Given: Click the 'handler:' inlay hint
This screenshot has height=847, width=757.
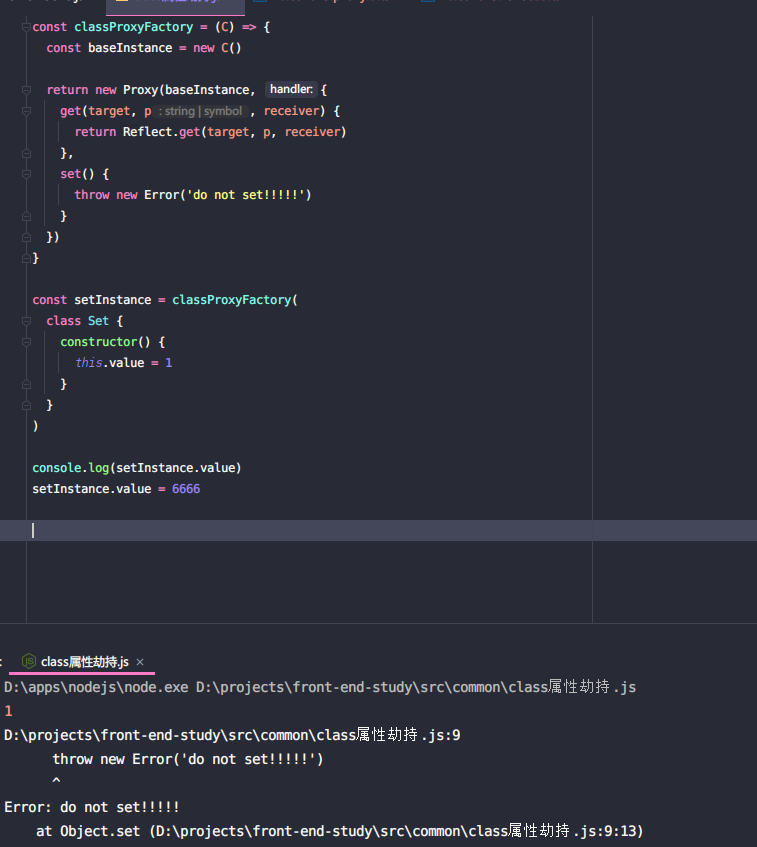Looking at the screenshot, I should [291, 89].
